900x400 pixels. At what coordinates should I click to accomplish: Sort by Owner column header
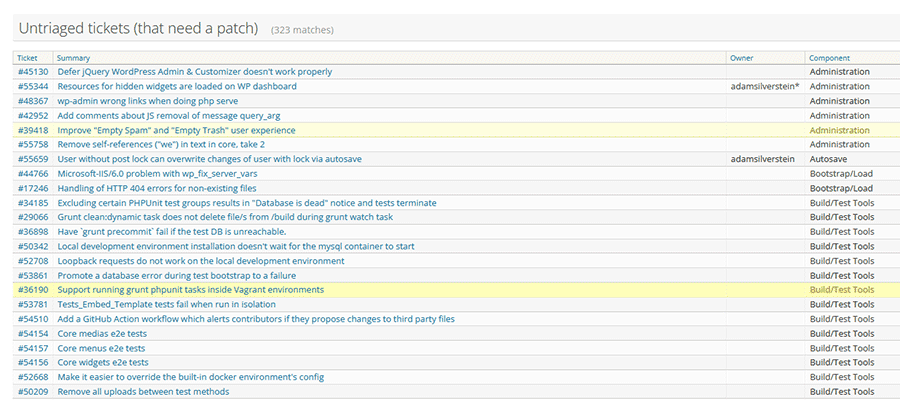pyautogui.click(x=742, y=58)
